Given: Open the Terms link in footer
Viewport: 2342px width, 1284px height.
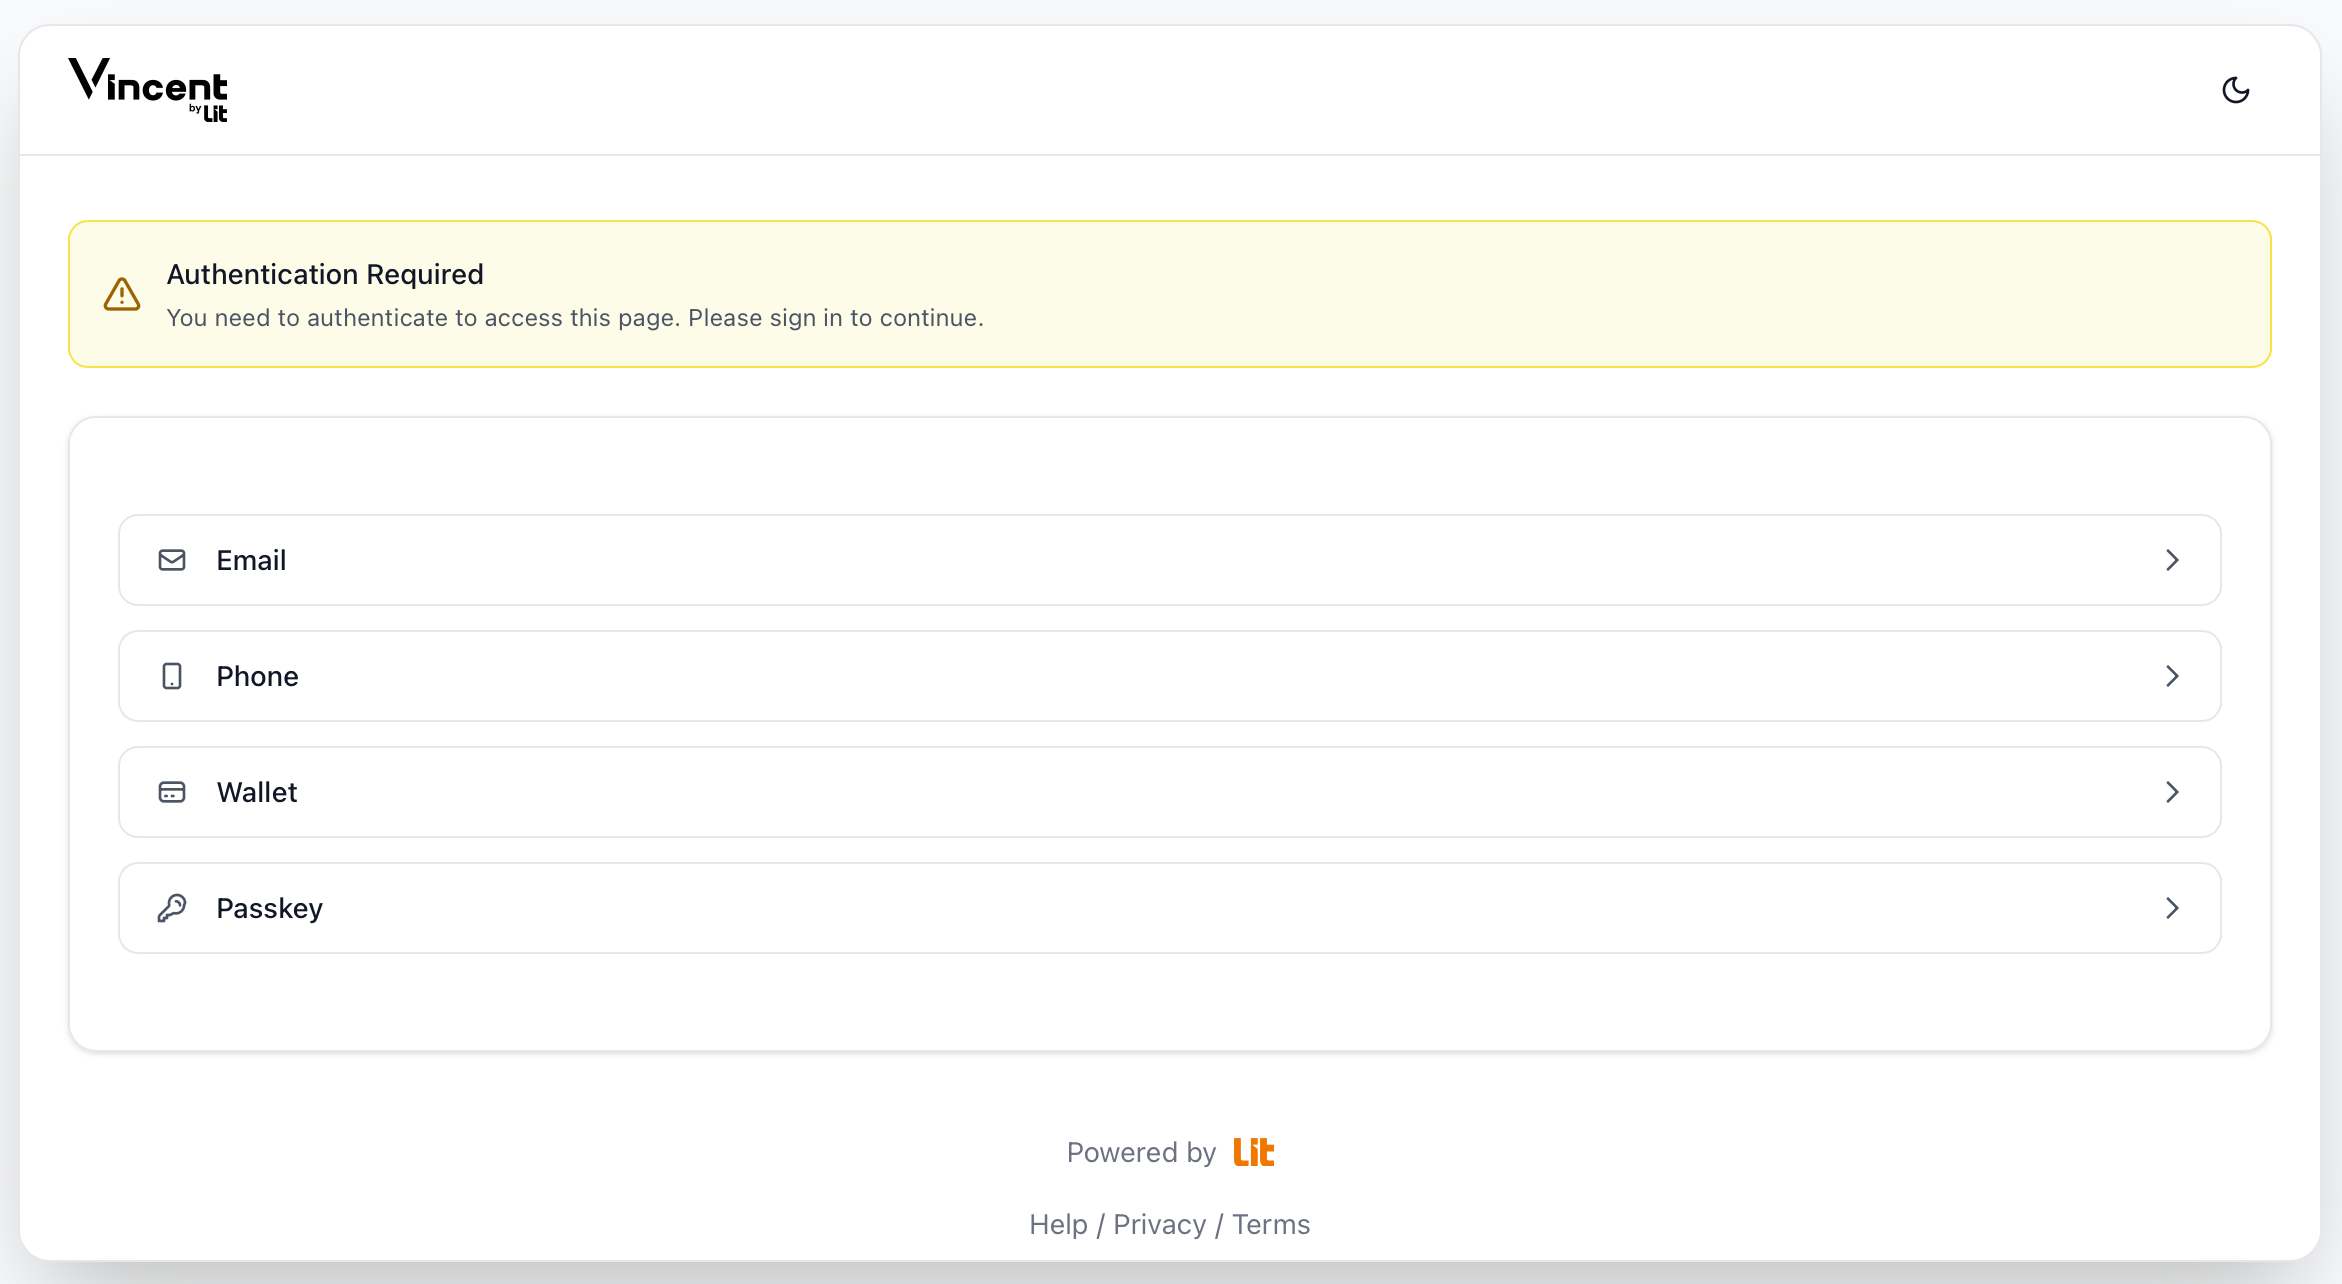Looking at the screenshot, I should 1271,1224.
